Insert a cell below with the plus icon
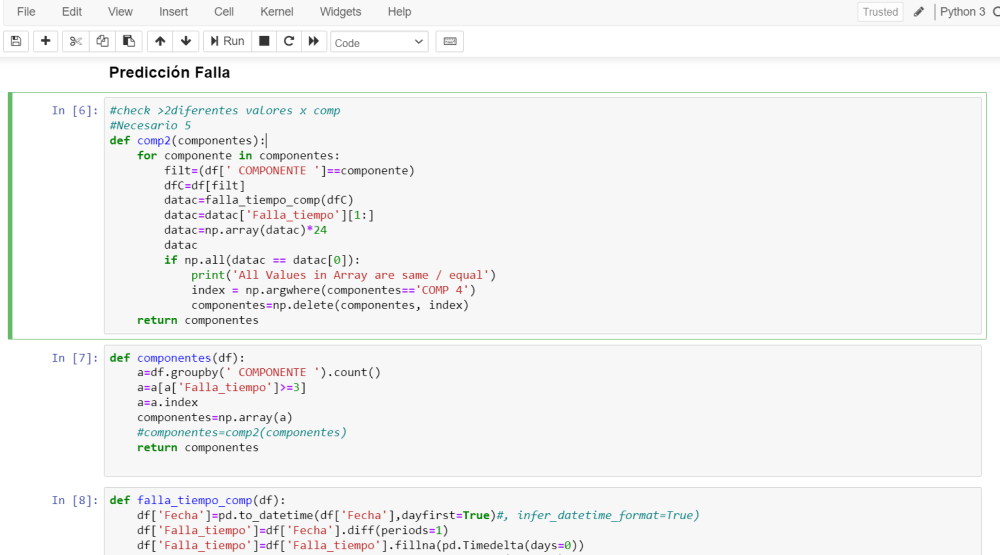Viewport: 1000px width, 555px height. click(45, 41)
